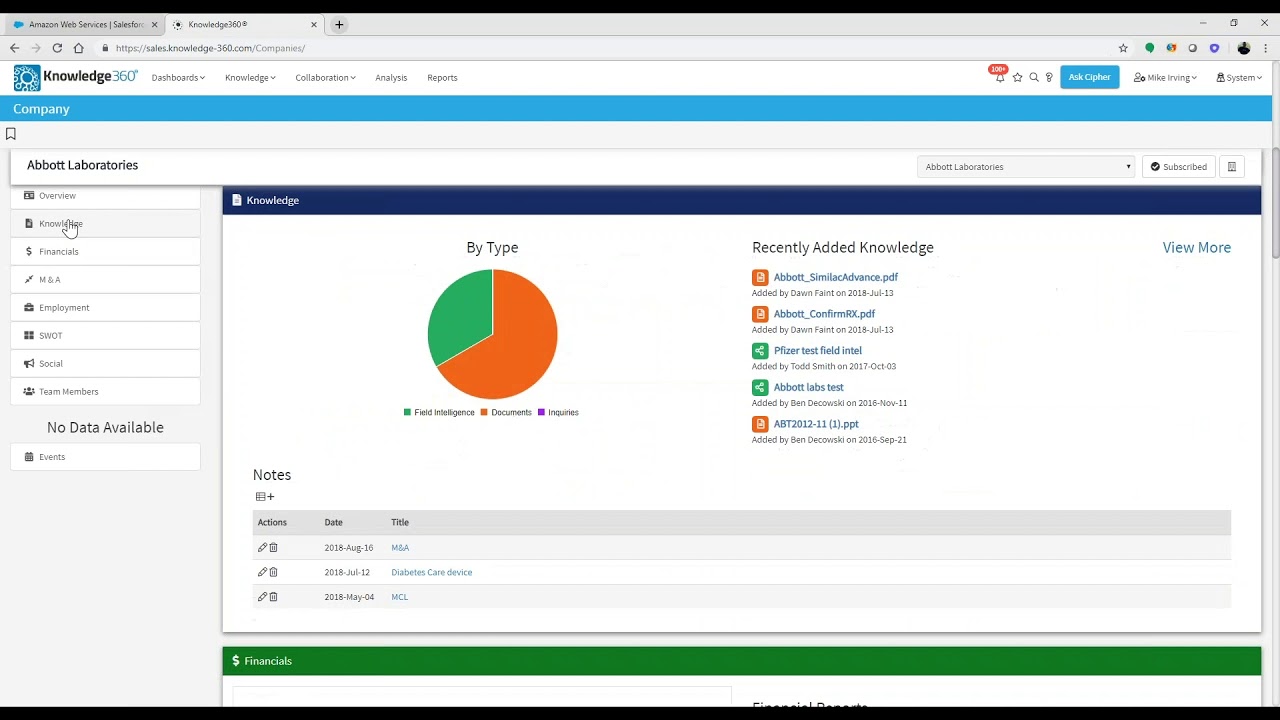Select Financials in the sidebar

105,252
